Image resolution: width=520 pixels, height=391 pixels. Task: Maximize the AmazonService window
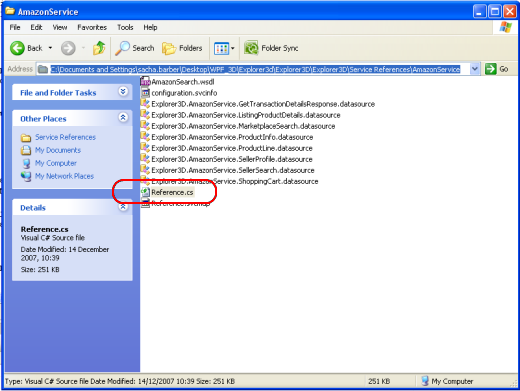[495, 12]
